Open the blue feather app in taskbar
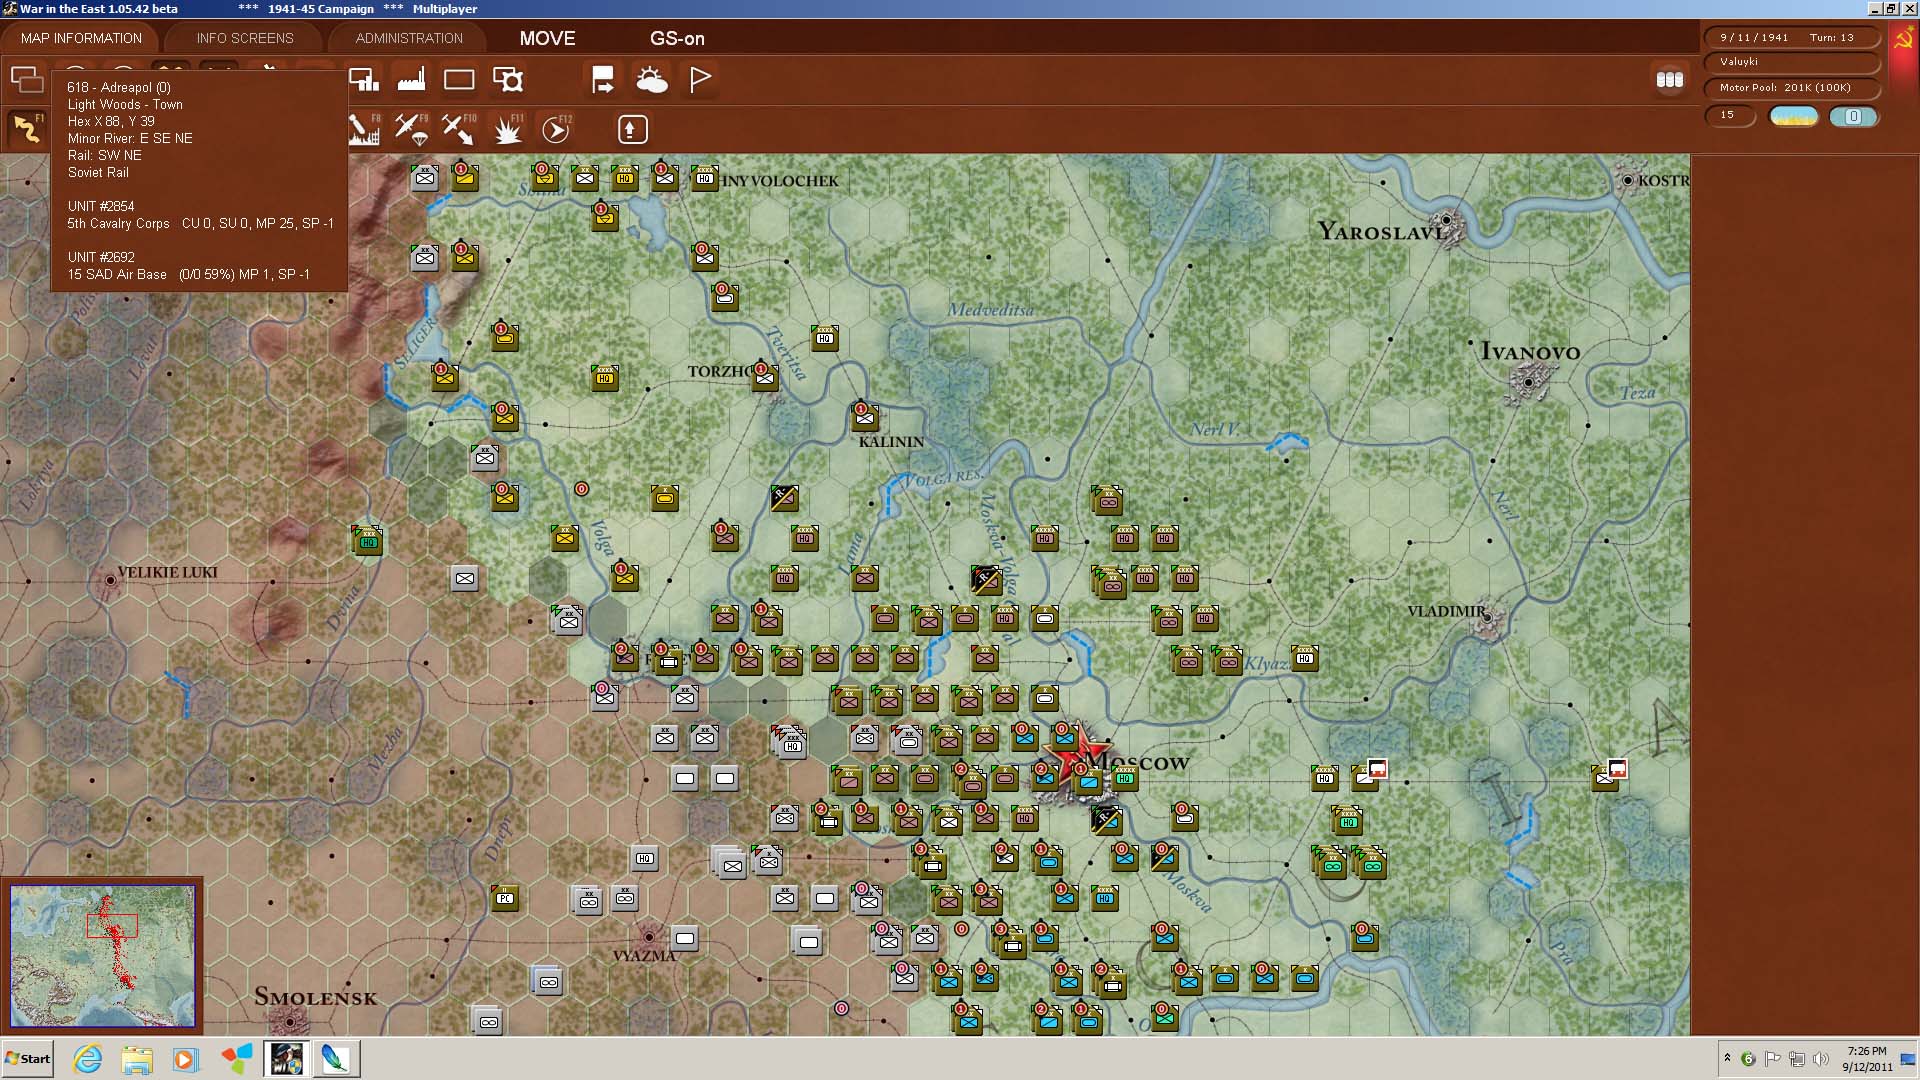The image size is (1920, 1080). (x=335, y=1059)
